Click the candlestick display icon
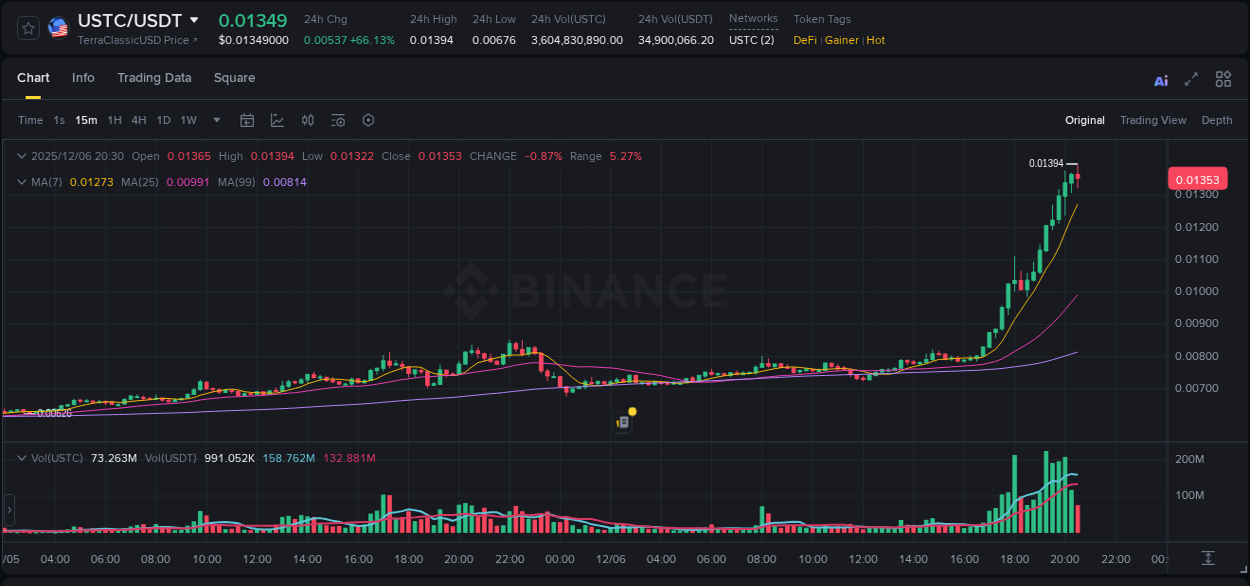The image size is (1250, 586). [x=307, y=120]
